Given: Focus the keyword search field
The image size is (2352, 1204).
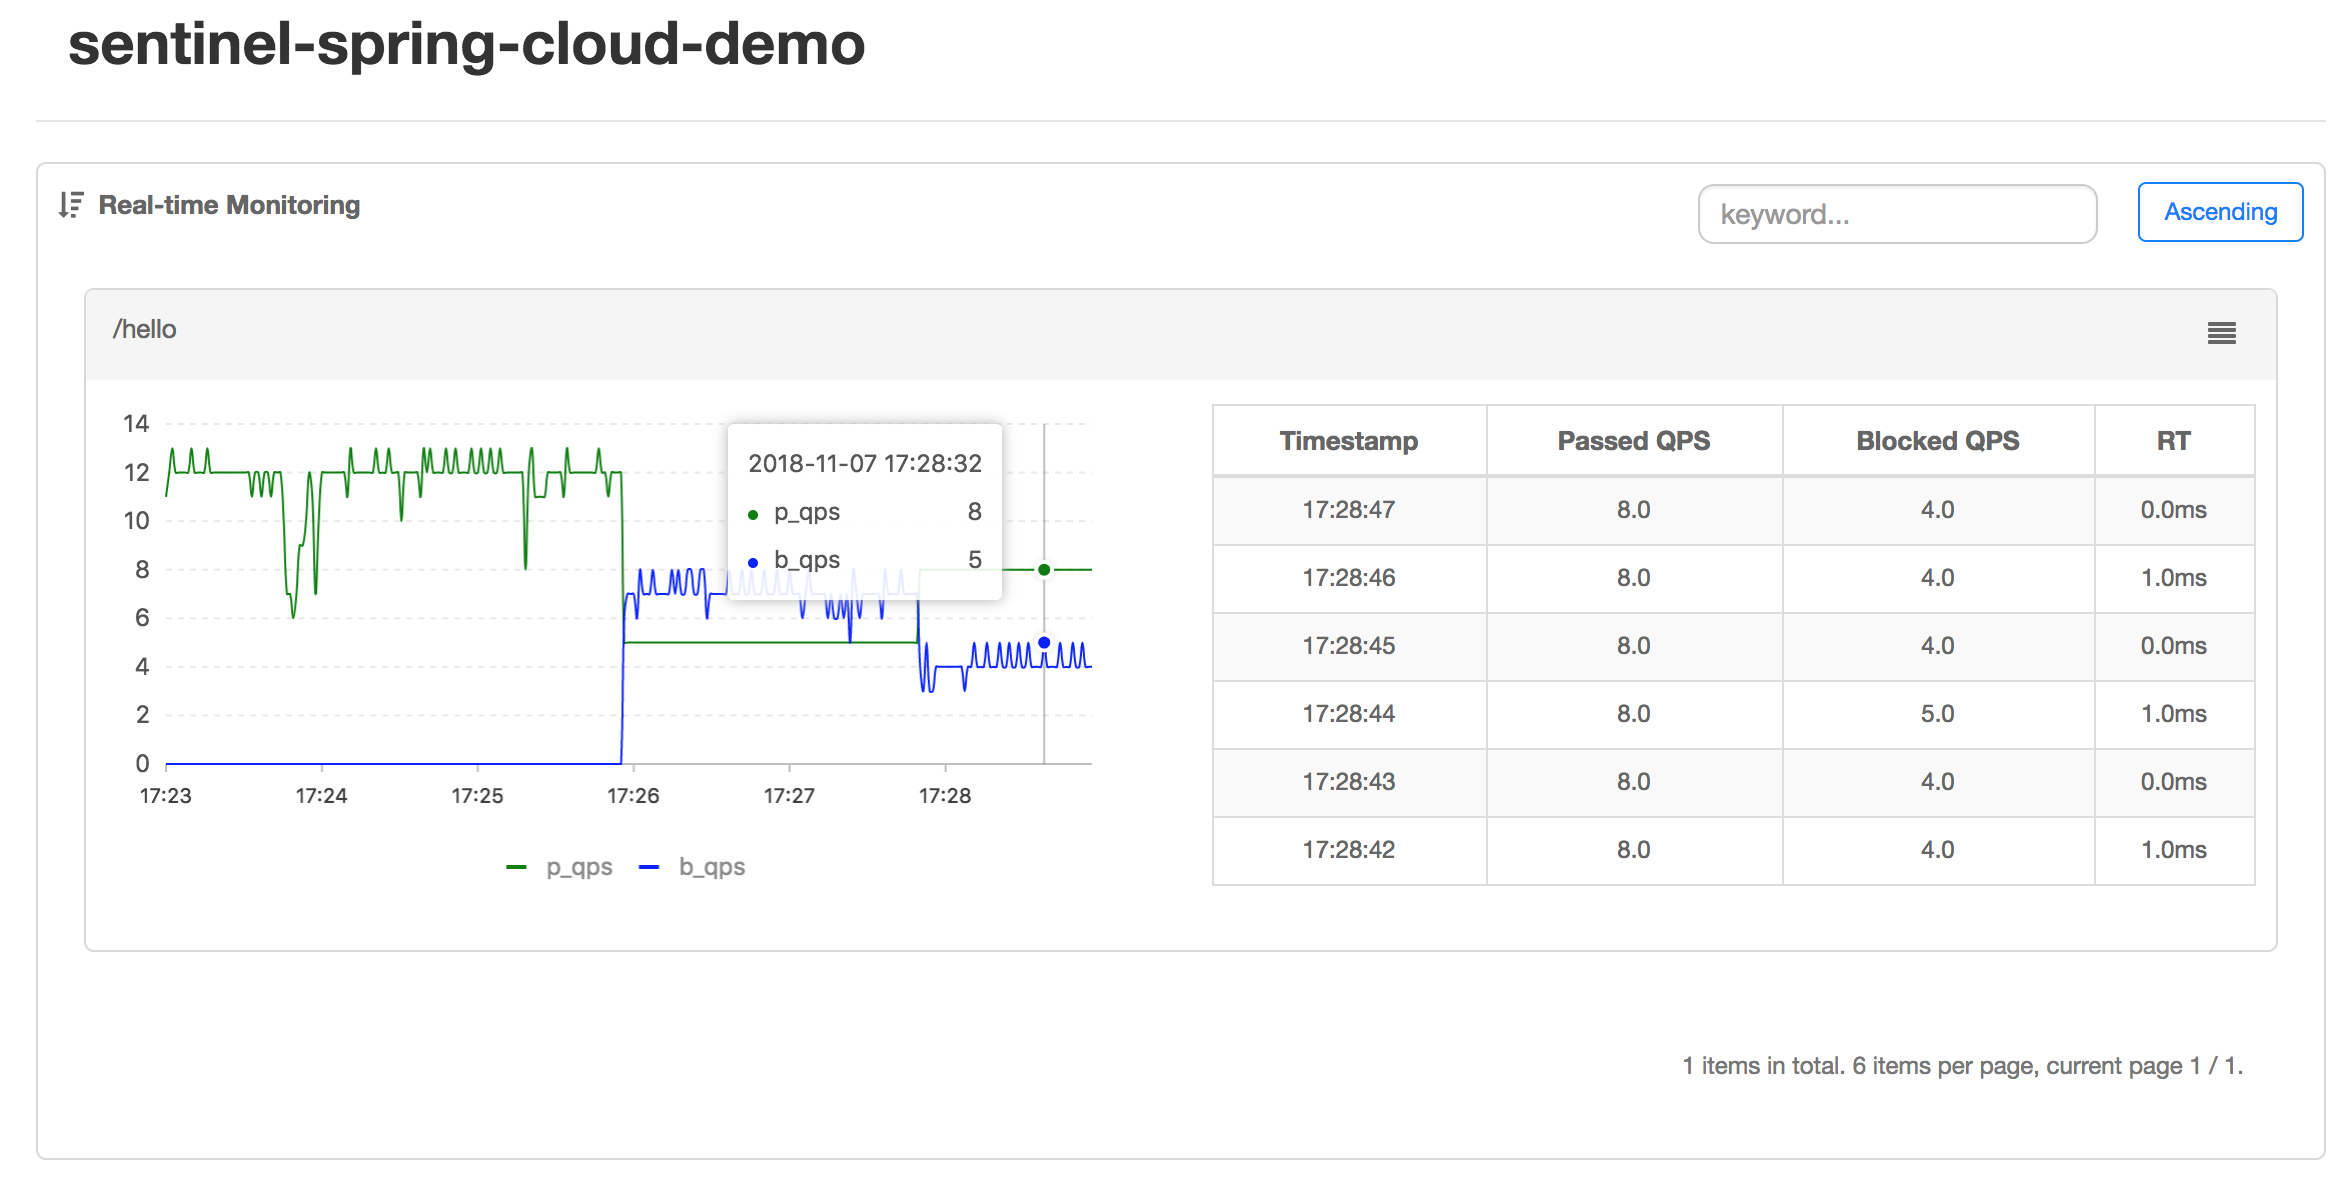Looking at the screenshot, I should 1897,214.
